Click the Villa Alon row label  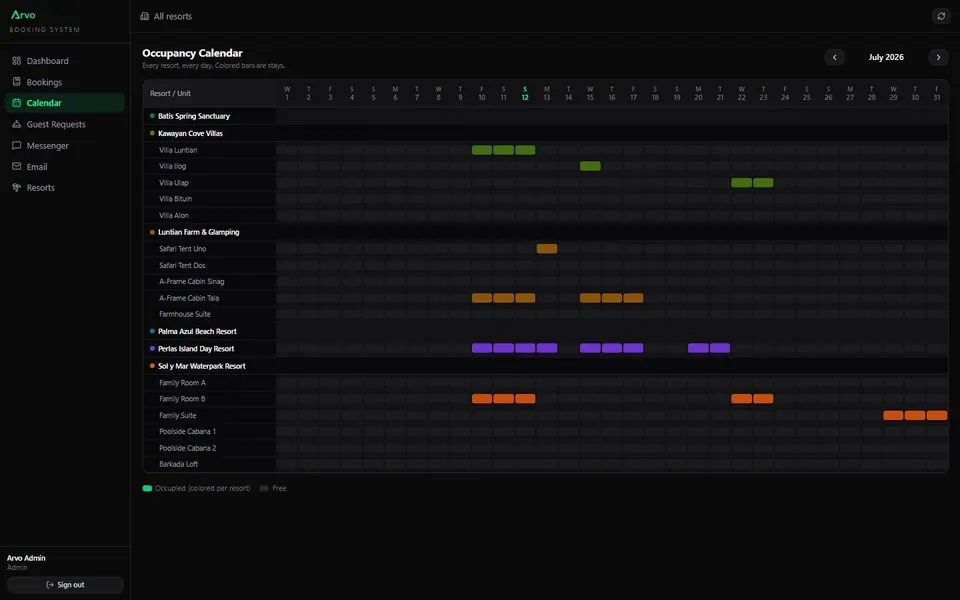[x=174, y=216]
